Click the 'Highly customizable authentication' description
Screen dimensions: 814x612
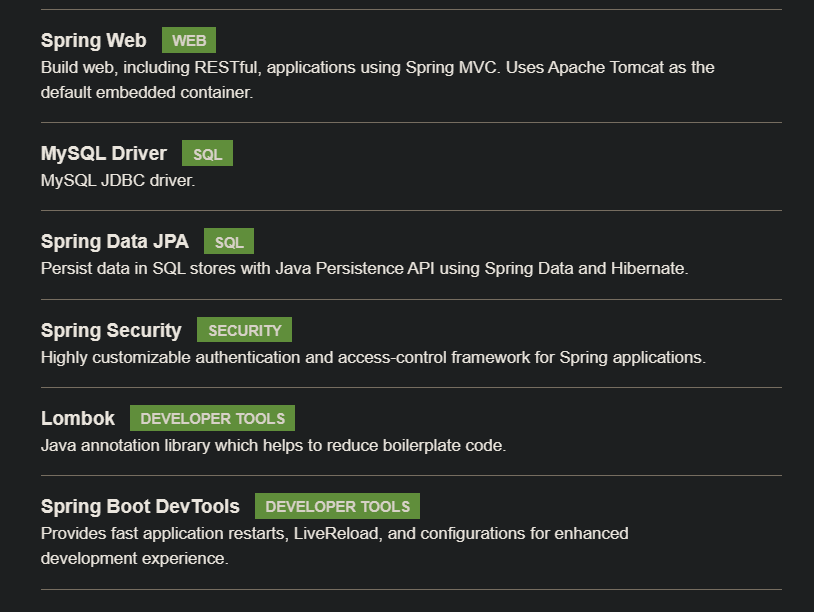pyautogui.click(x=373, y=357)
